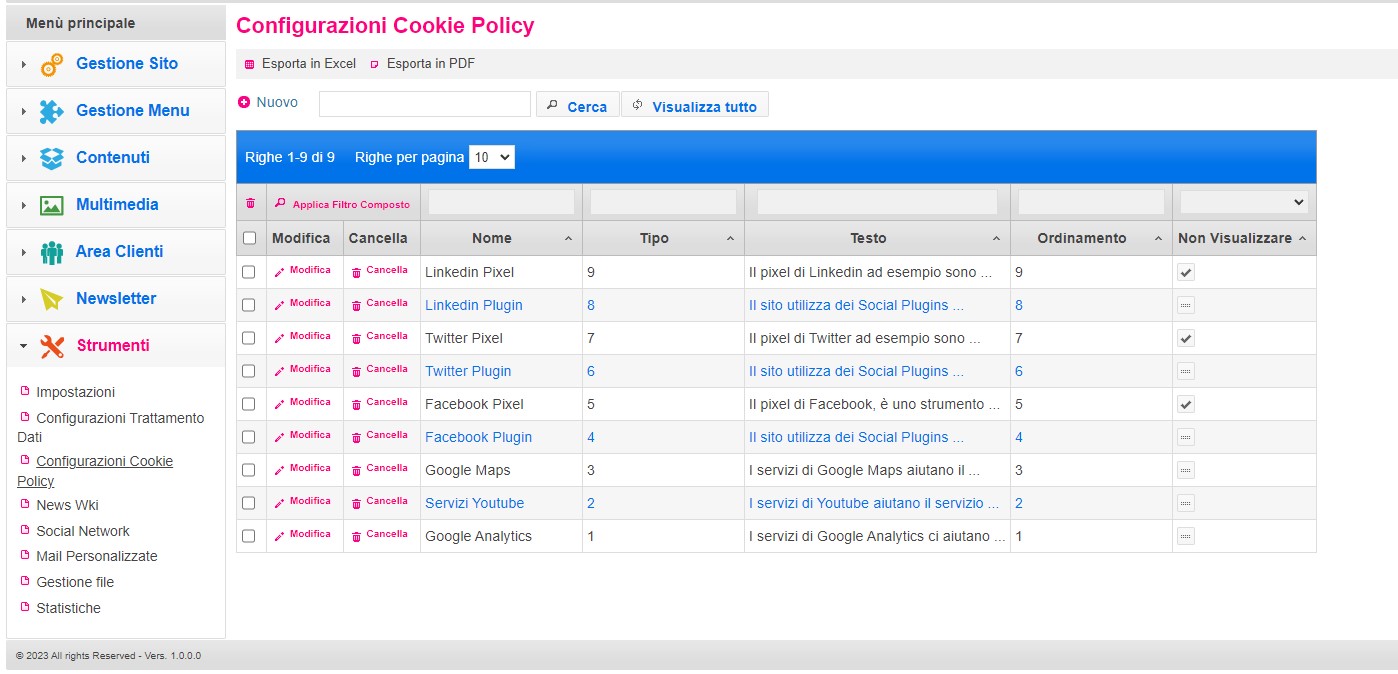Image resolution: width=1398 pixels, height=674 pixels.
Task: Select the Twitter Pixel row checkbox
Action: click(x=249, y=338)
